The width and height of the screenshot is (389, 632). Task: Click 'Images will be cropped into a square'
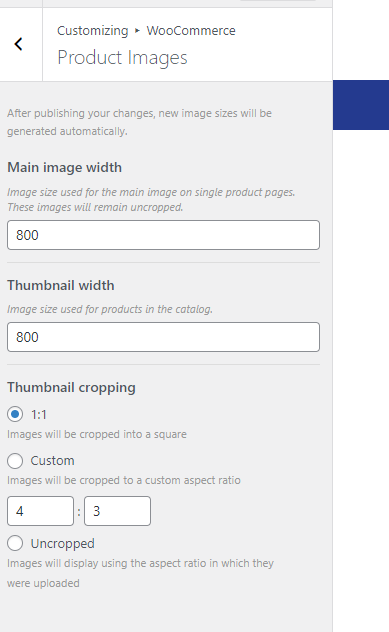pyautogui.click(x=97, y=434)
